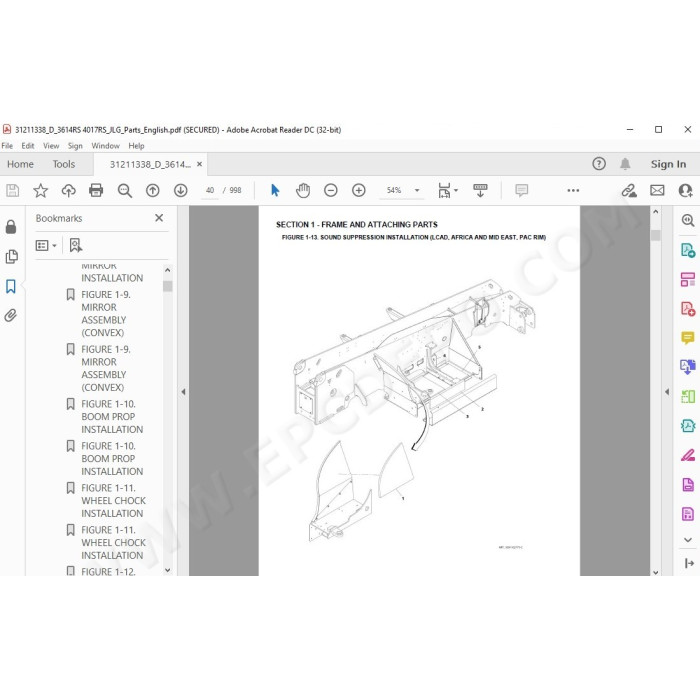The width and height of the screenshot is (700, 700).
Task: Collapse the right tools pane arrow
Action: coord(667,392)
